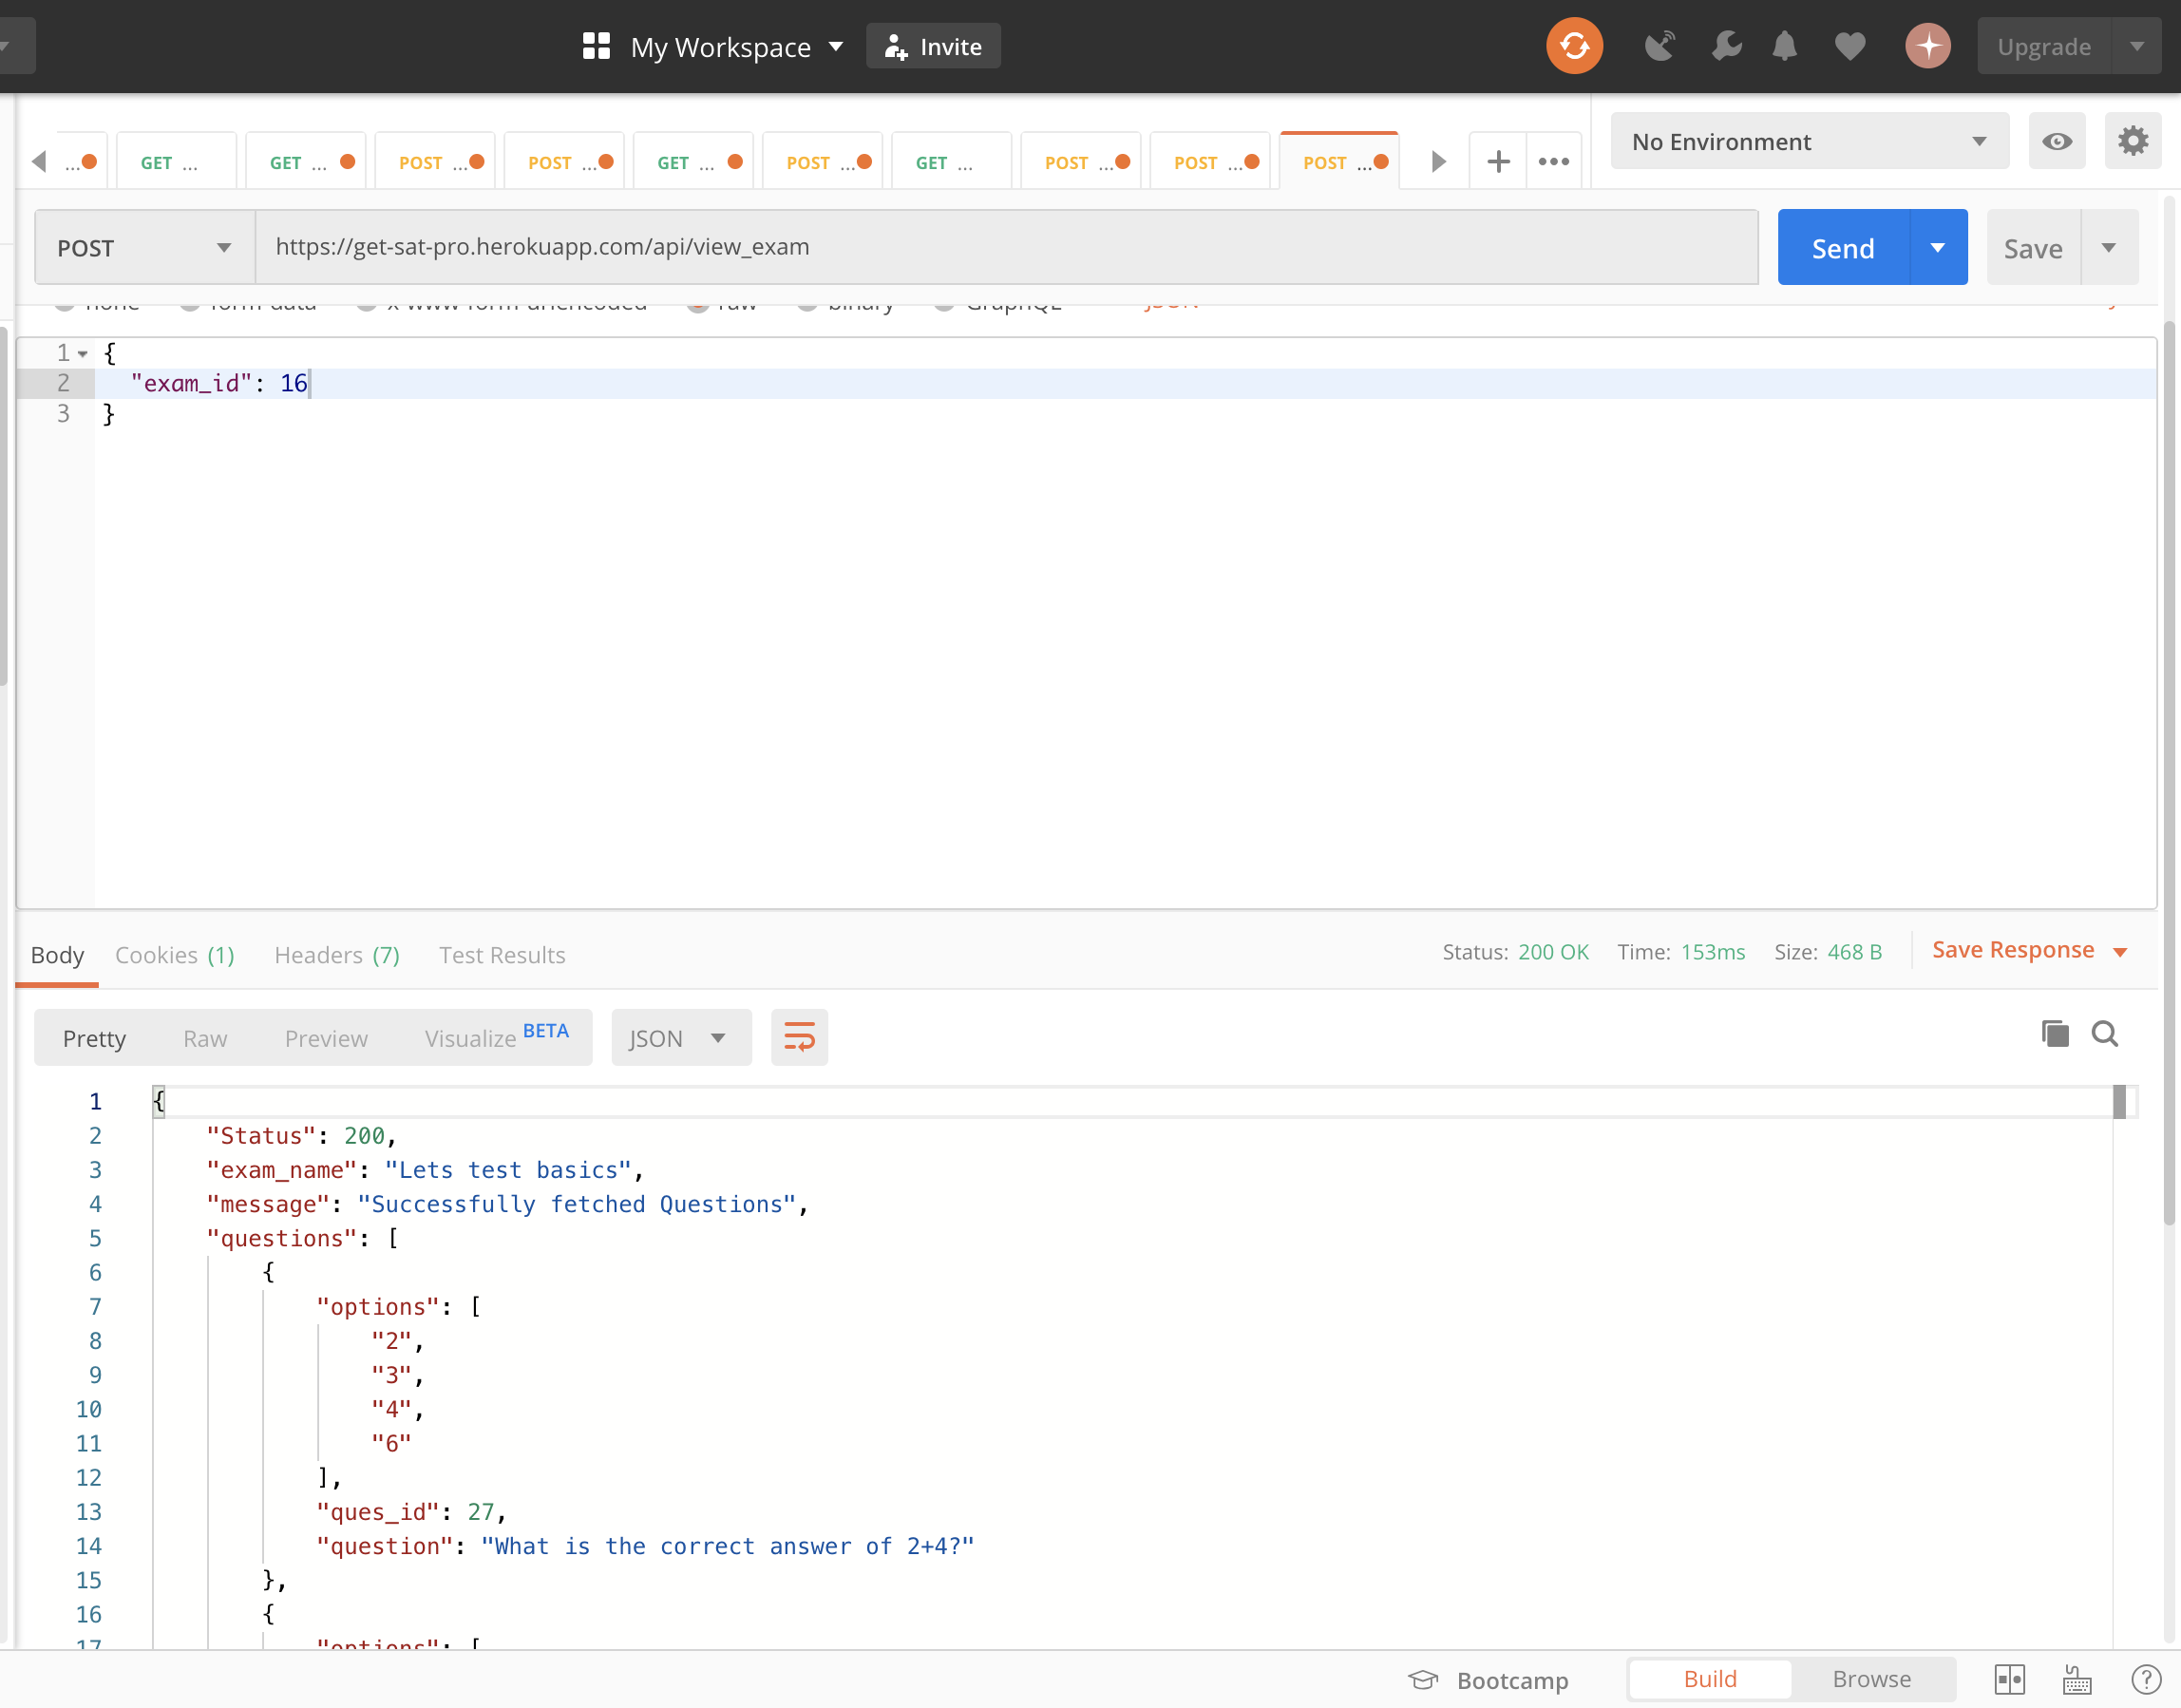Open a new request tab with plus
This screenshot has width=2181, height=1708.
click(x=1498, y=161)
